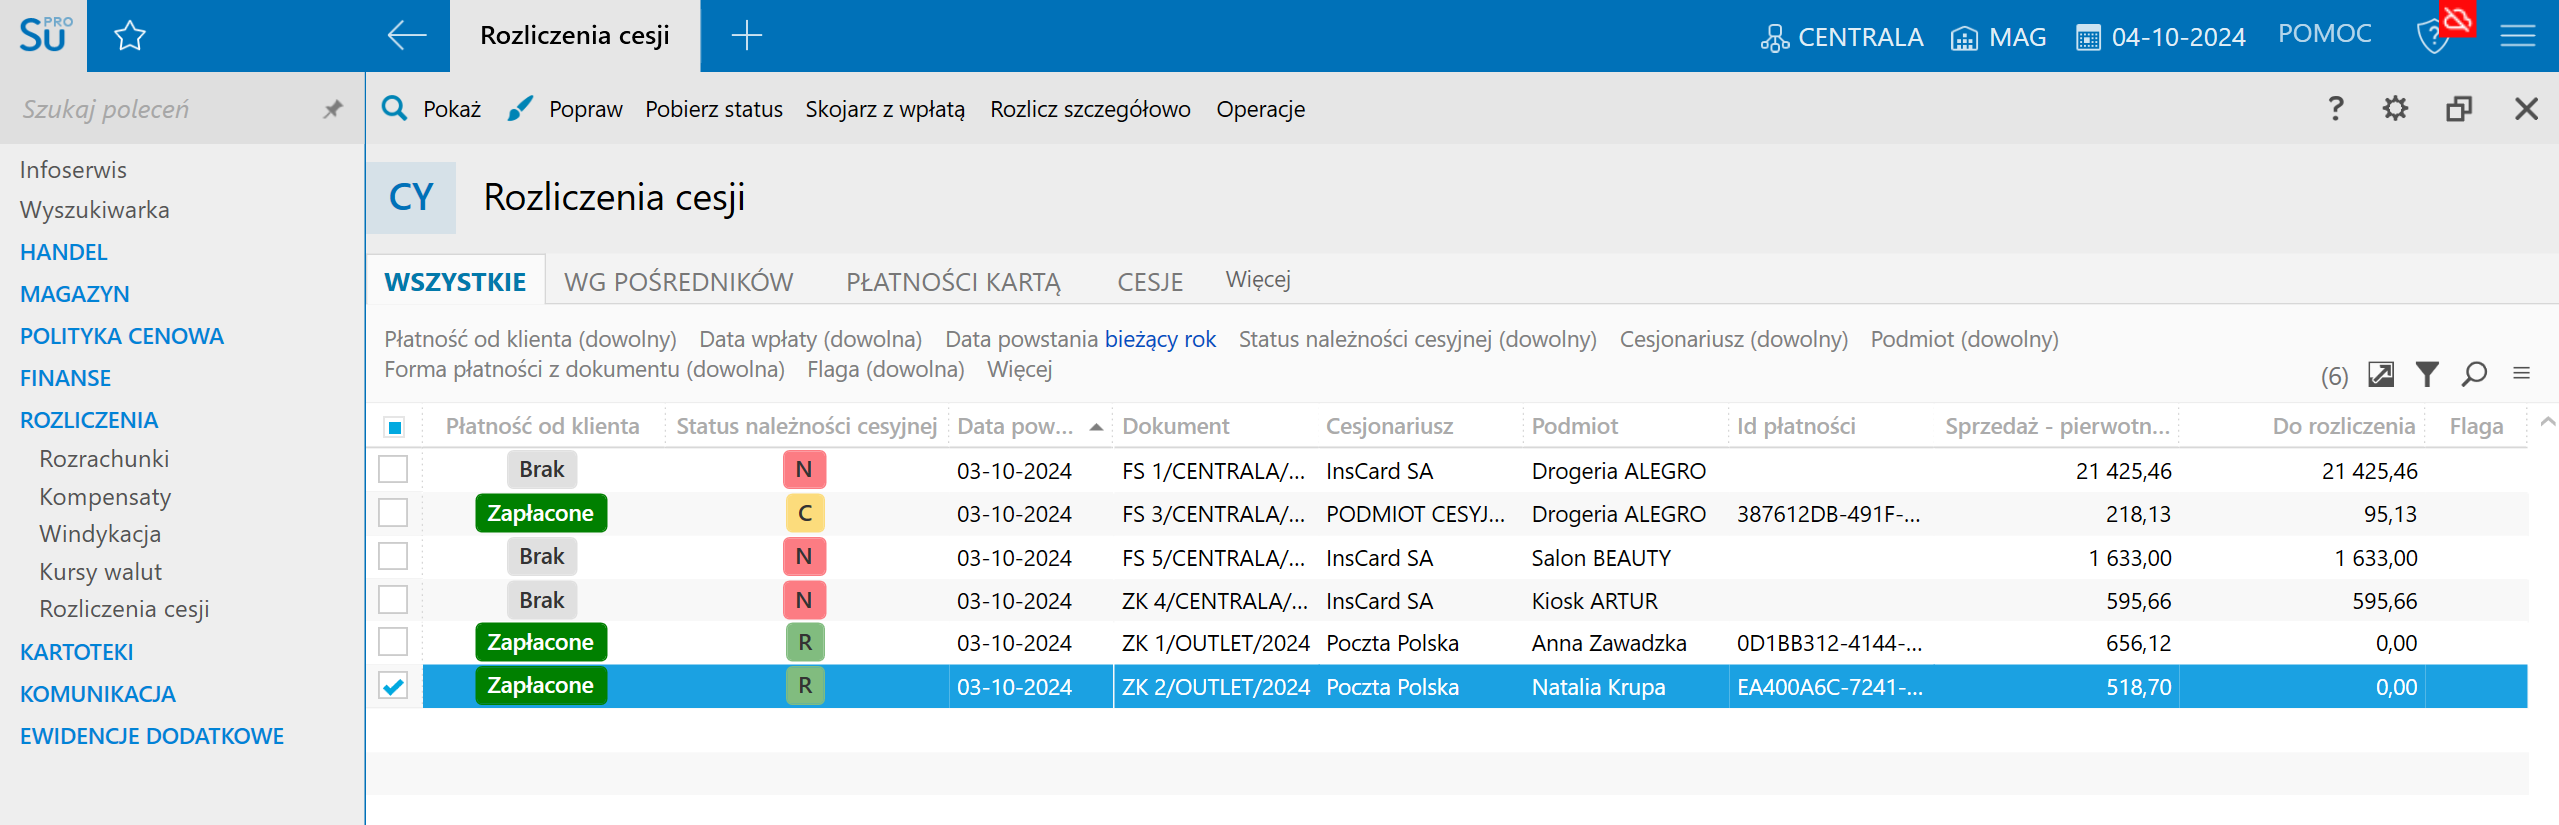Click the C status badge for FS 3/CENTRALA
Image resolution: width=2559 pixels, height=825 pixels.
click(x=804, y=514)
